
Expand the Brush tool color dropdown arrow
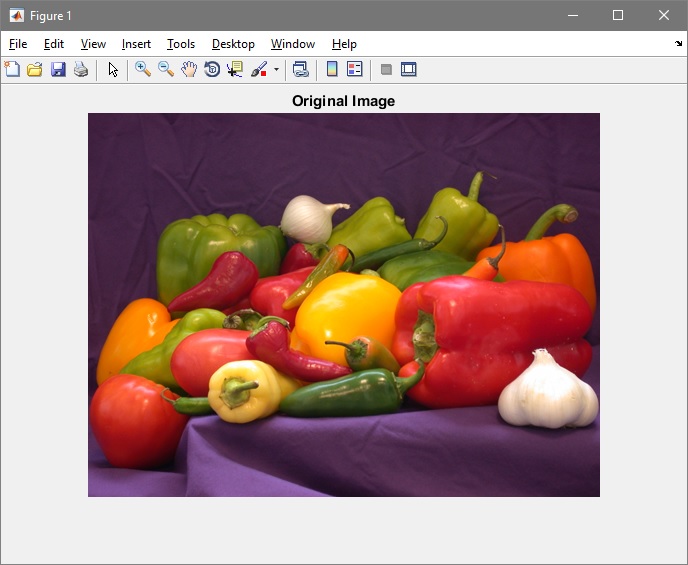276,69
